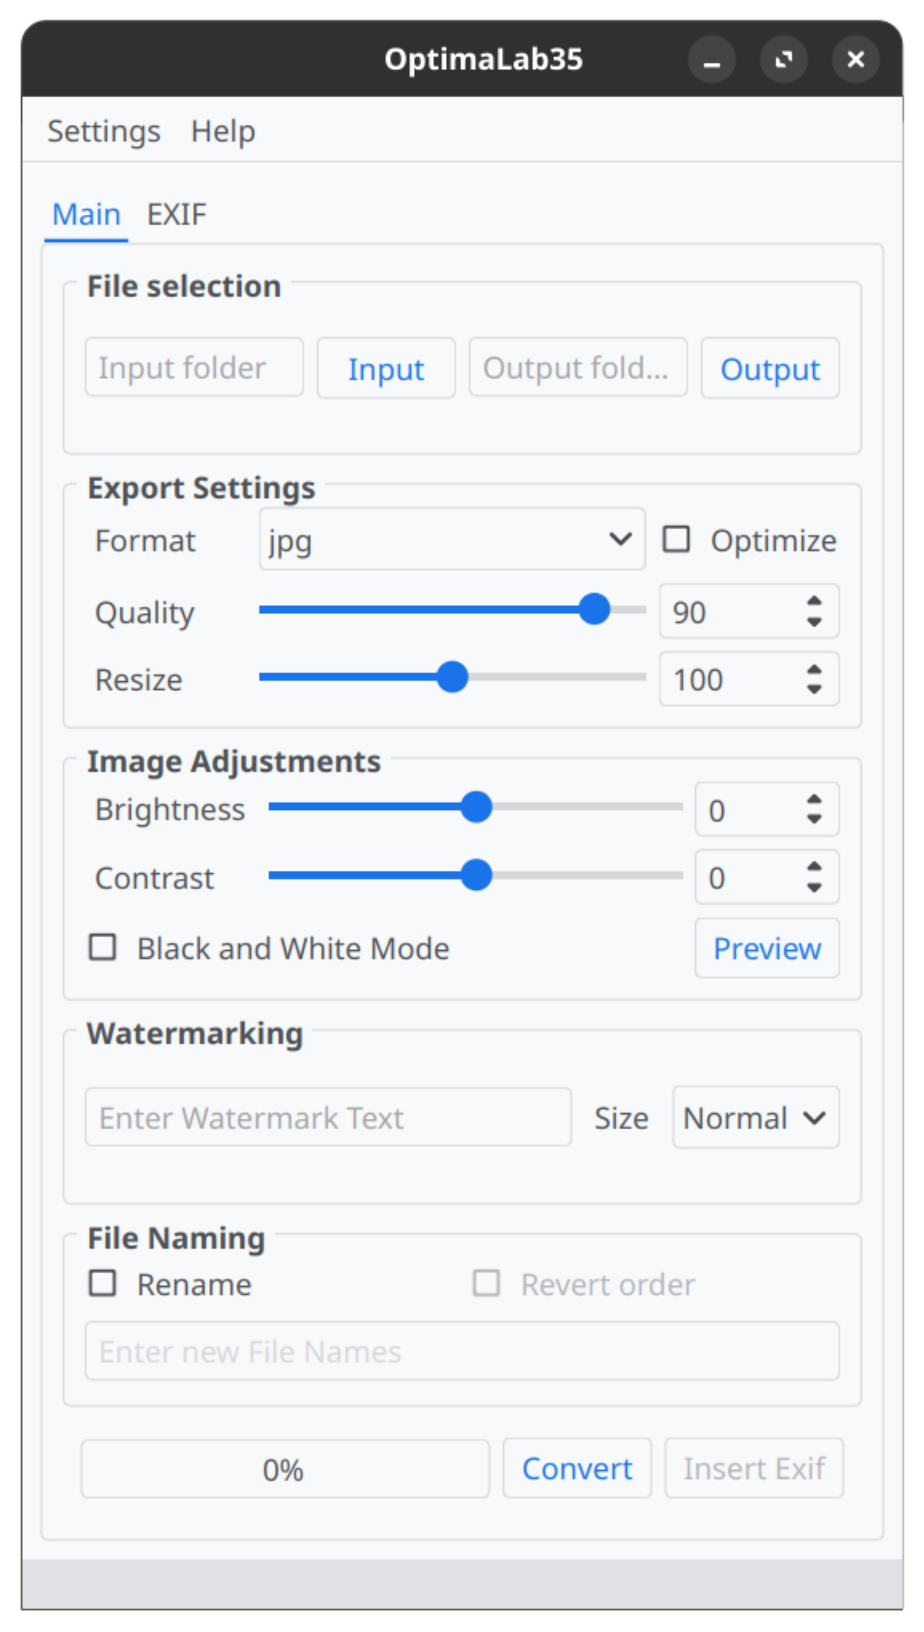This screenshot has width=924, height=1632.
Task: Expand the watermark Size dropdown
Action: click(755, 1117)
